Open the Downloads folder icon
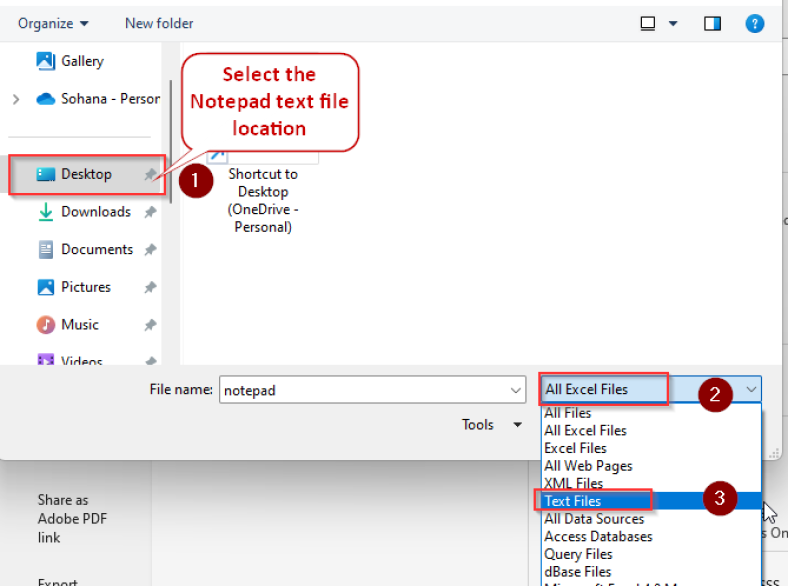788x586 pixels. [x=46, y=212]
